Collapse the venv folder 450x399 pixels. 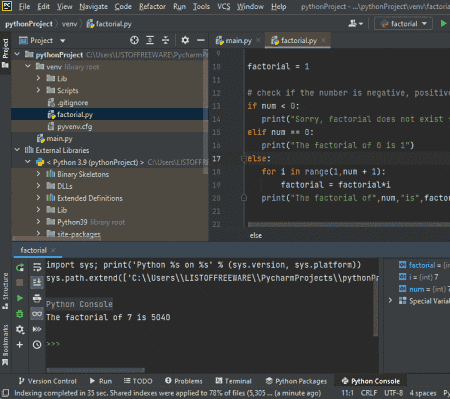(x=28, y=66)
